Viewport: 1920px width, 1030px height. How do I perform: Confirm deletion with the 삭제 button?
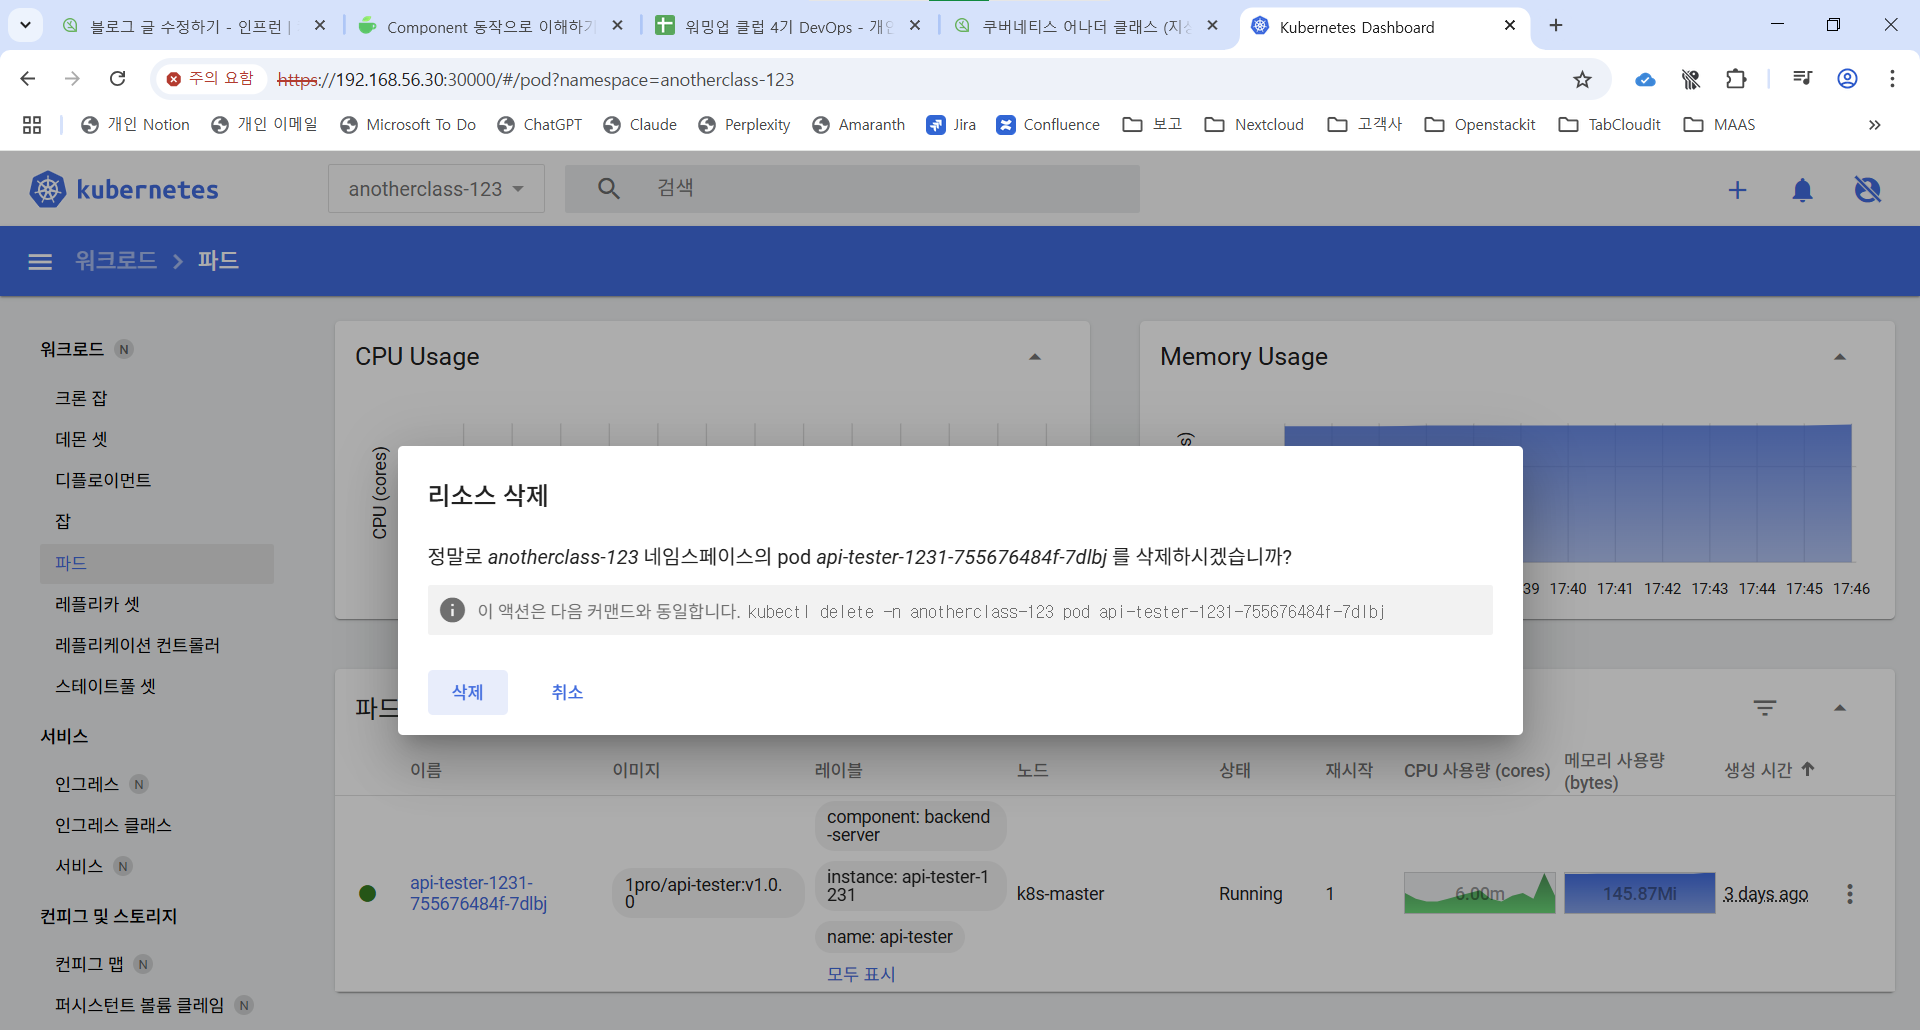click(467, 692)
